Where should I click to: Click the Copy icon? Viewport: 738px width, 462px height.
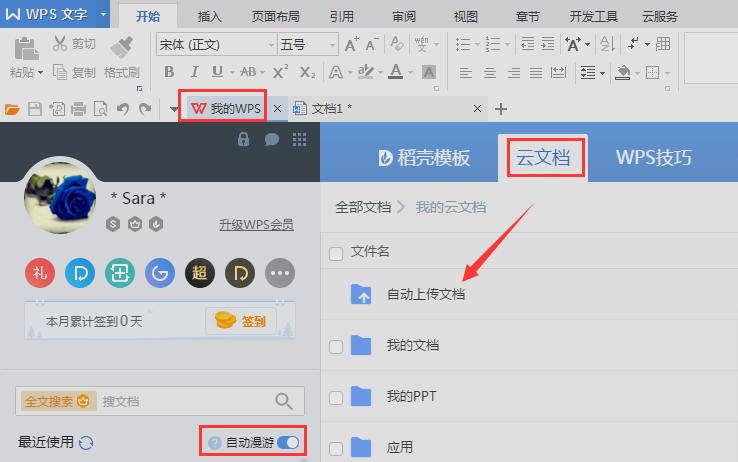point(60,72)
